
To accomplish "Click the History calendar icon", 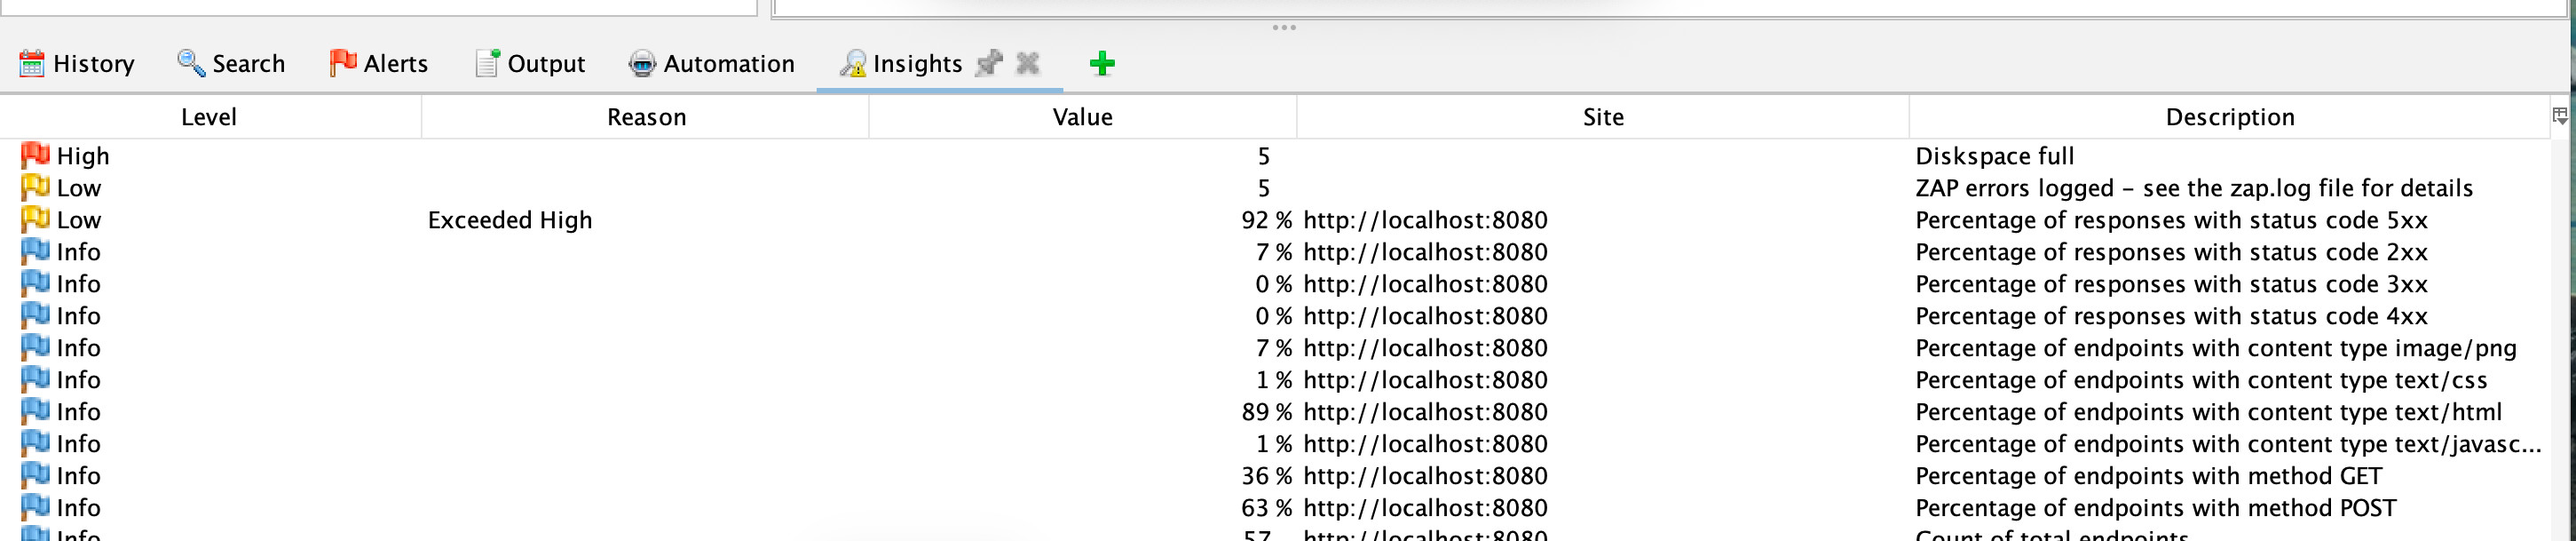I will point(33,63).
